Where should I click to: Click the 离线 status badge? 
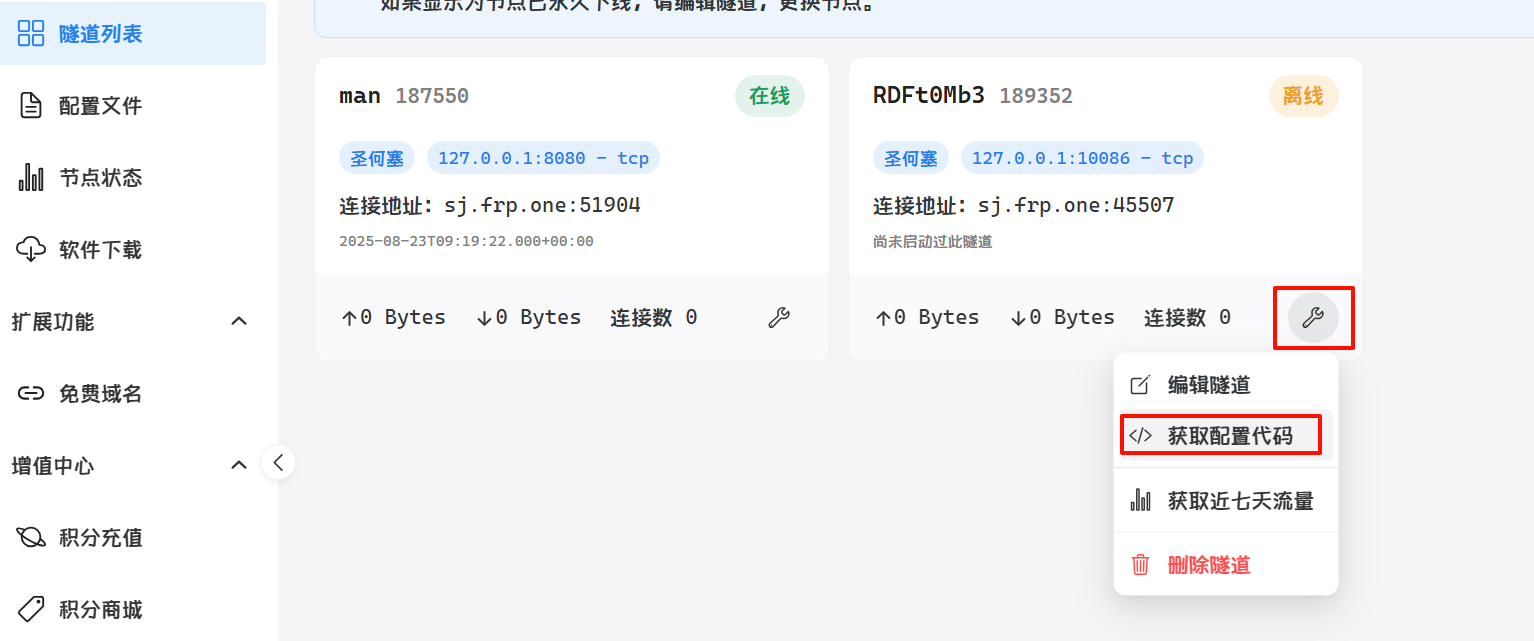point(1303,96)
